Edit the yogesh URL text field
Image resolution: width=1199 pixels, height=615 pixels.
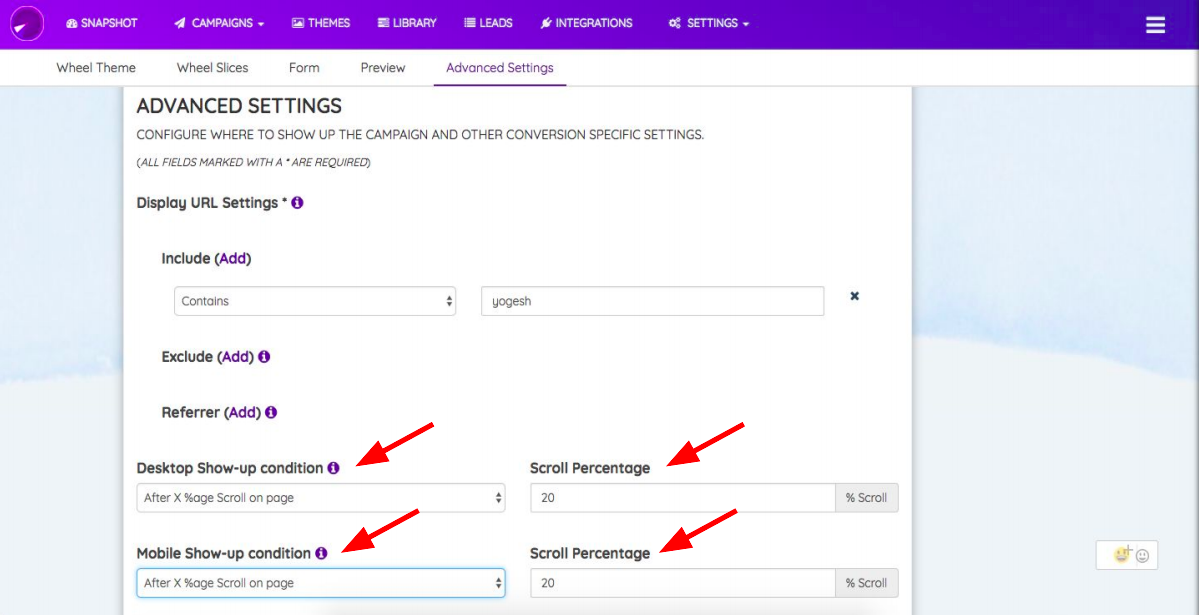coord(652,301)
